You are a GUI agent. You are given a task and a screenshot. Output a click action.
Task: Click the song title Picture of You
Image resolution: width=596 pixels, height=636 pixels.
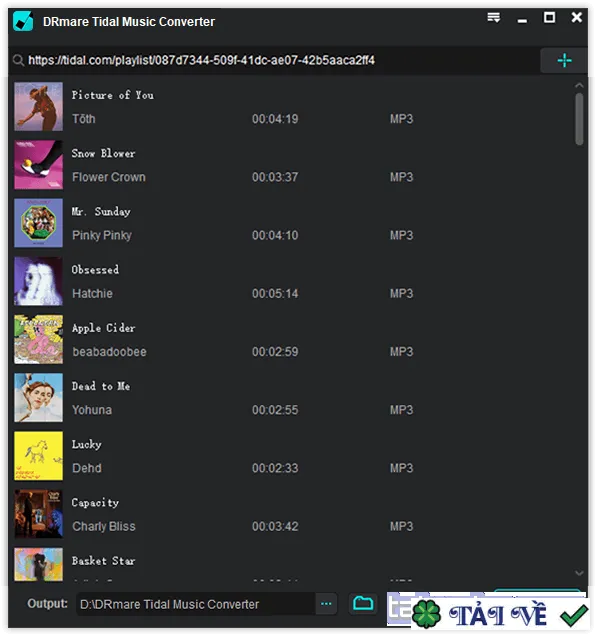[x=113, y=95]
